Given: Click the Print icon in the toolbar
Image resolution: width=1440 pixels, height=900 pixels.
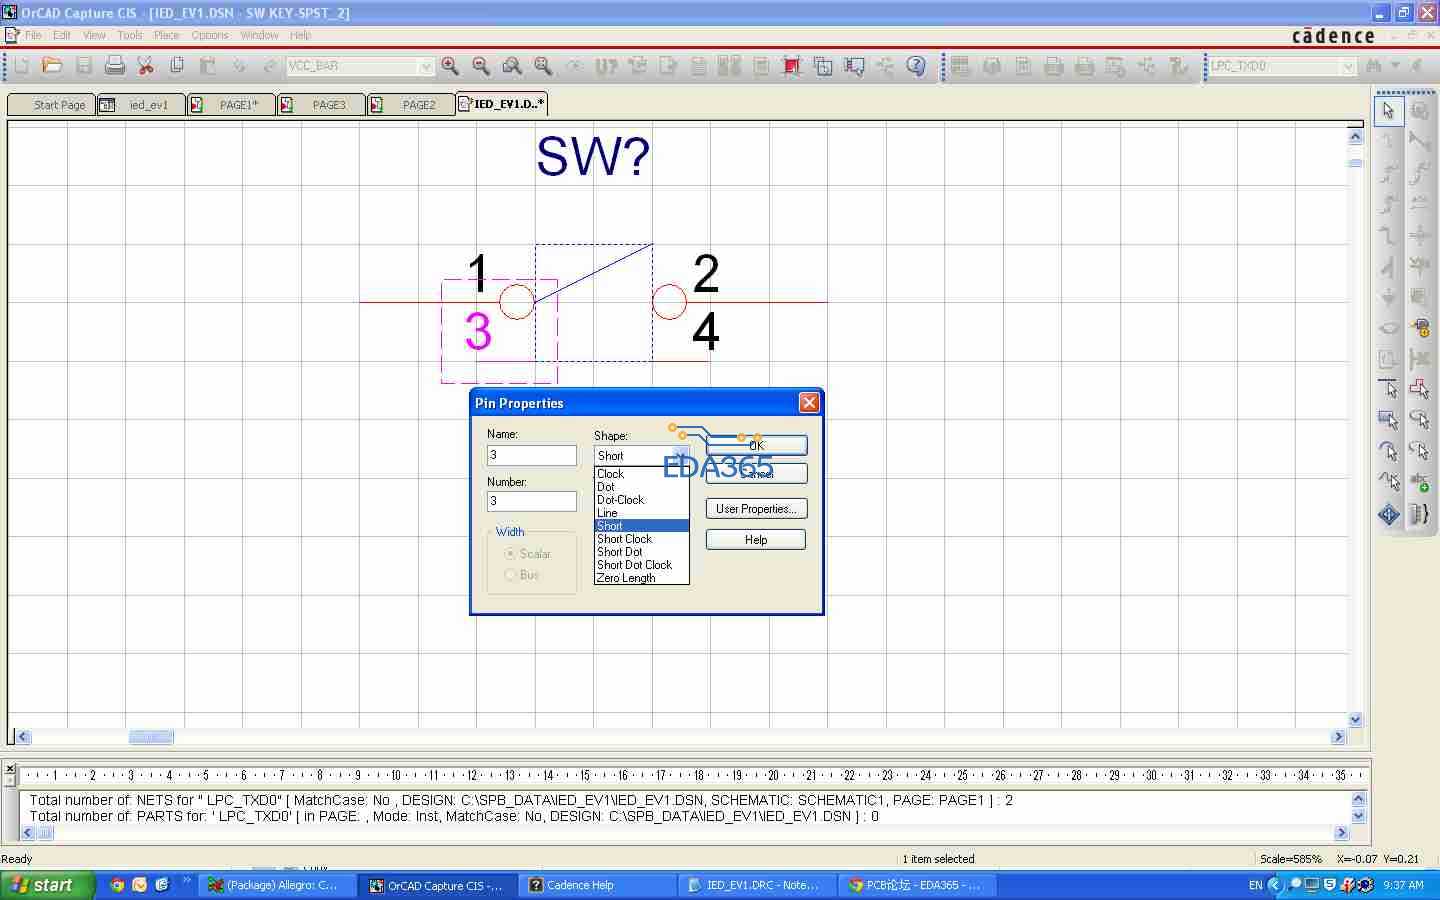Looking at the screenshot, I should (115, 66).
